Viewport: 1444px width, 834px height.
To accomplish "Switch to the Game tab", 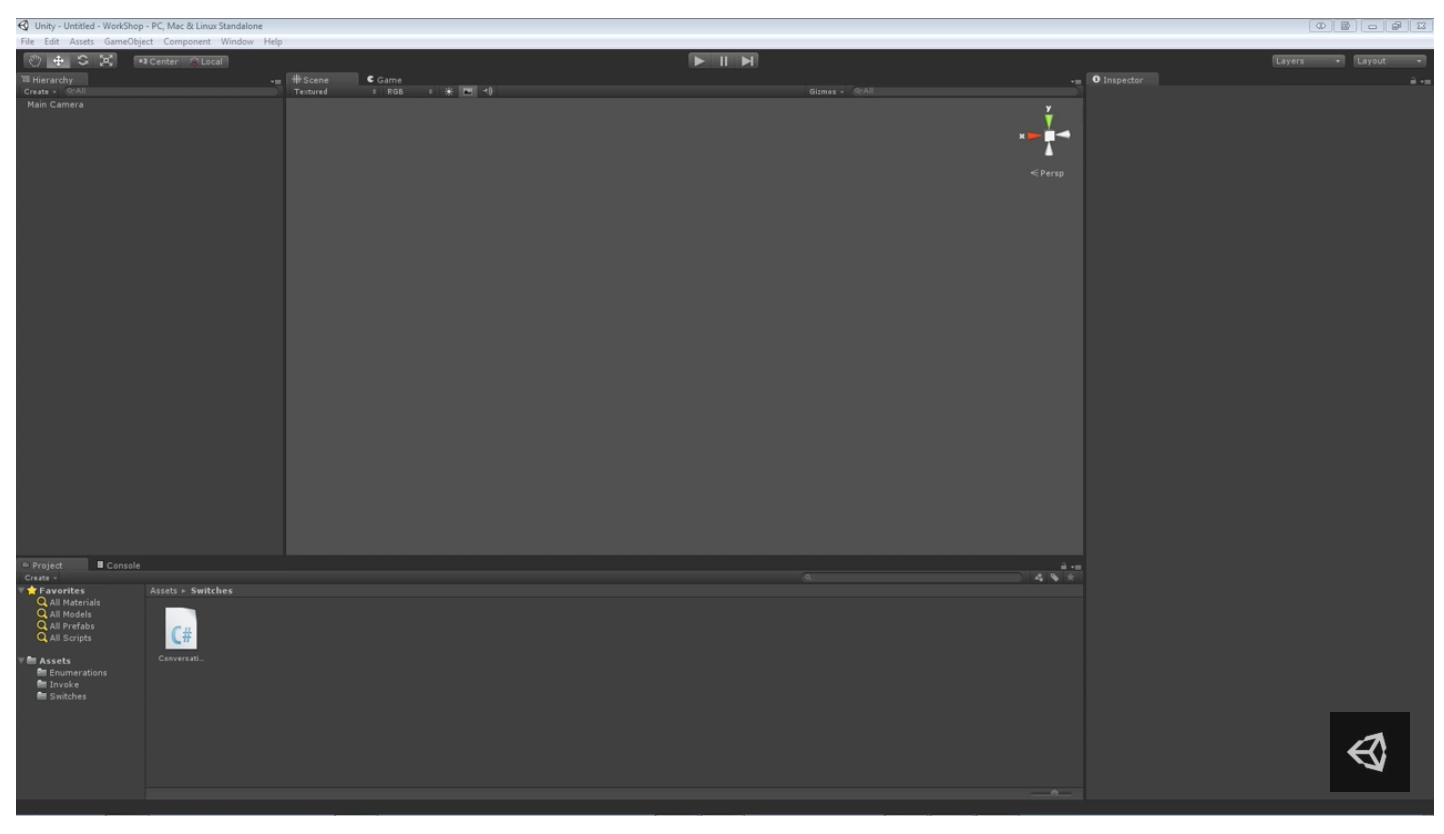I will 384,79.
